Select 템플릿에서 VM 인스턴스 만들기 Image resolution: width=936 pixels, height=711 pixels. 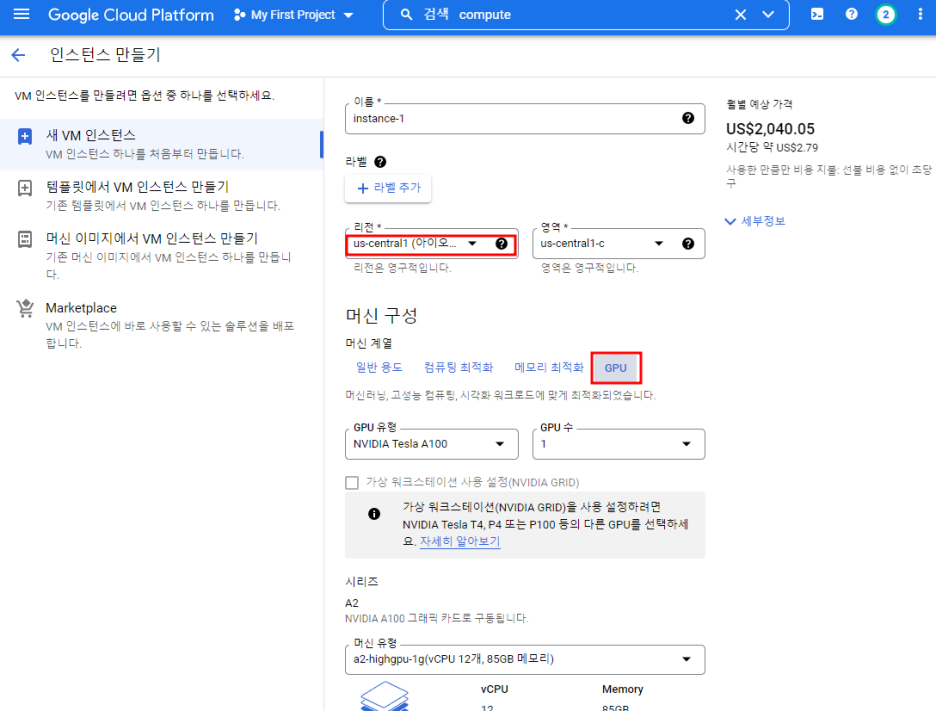click(161, 196)
